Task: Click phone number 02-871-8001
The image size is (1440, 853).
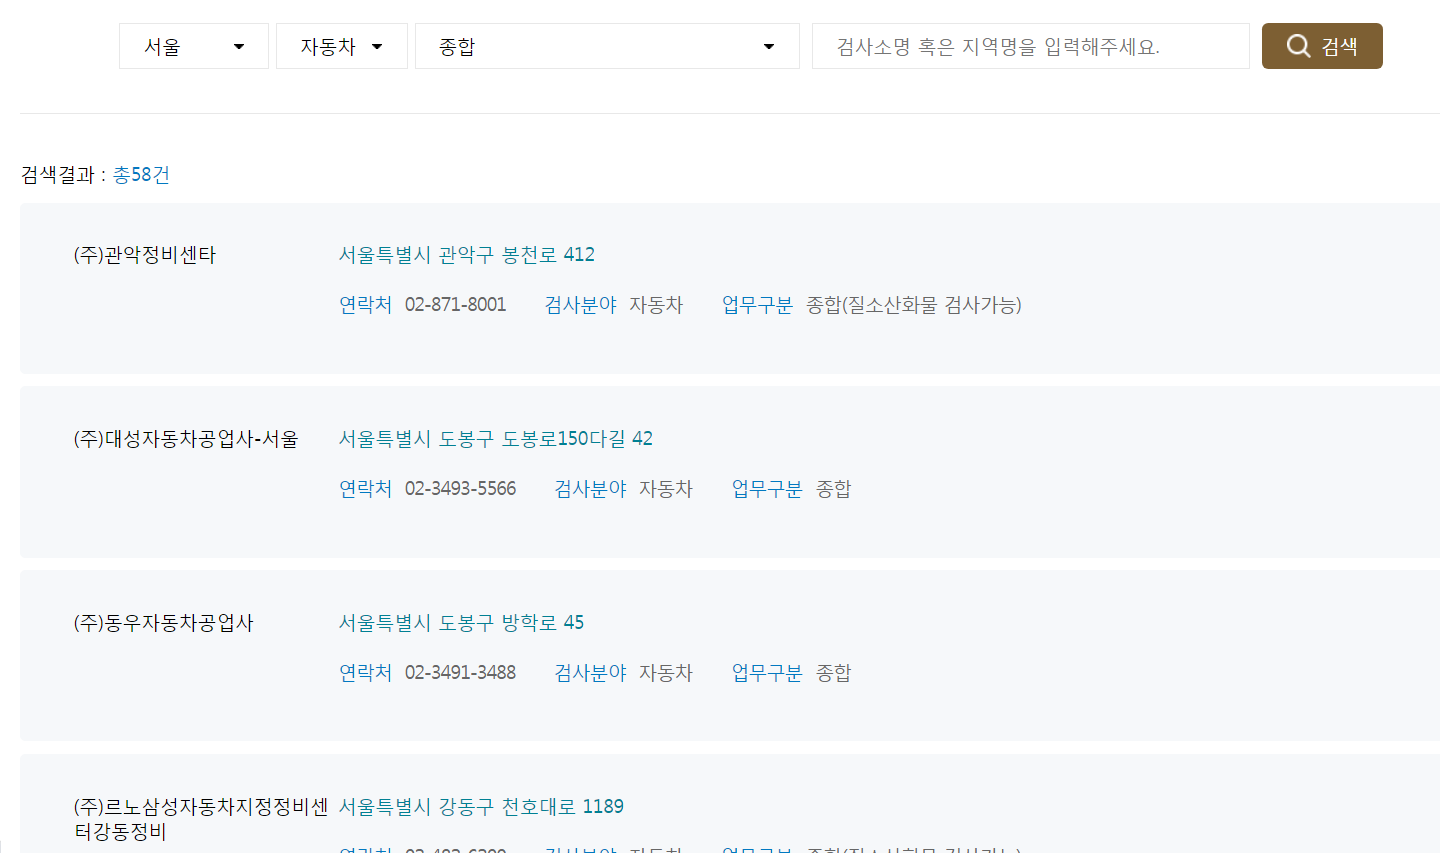Action: 456,305
